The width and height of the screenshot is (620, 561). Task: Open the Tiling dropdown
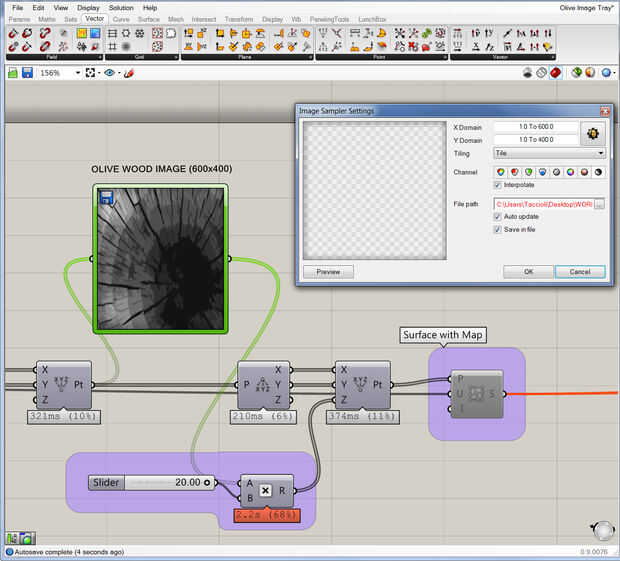click(x=549, y=154)
